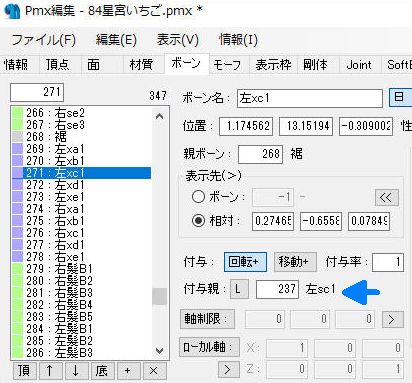Toggle the 軸制限 button
Viewport: 412px width, 383px height.
pyautogui.click(x=207, y=319)
